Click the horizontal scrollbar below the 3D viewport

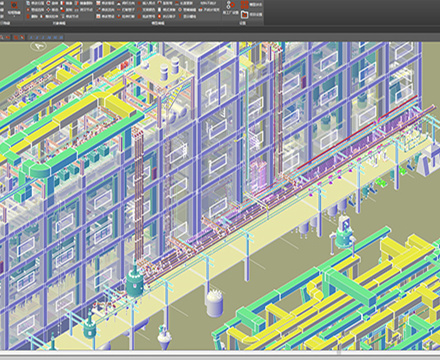tap(220, 353)
